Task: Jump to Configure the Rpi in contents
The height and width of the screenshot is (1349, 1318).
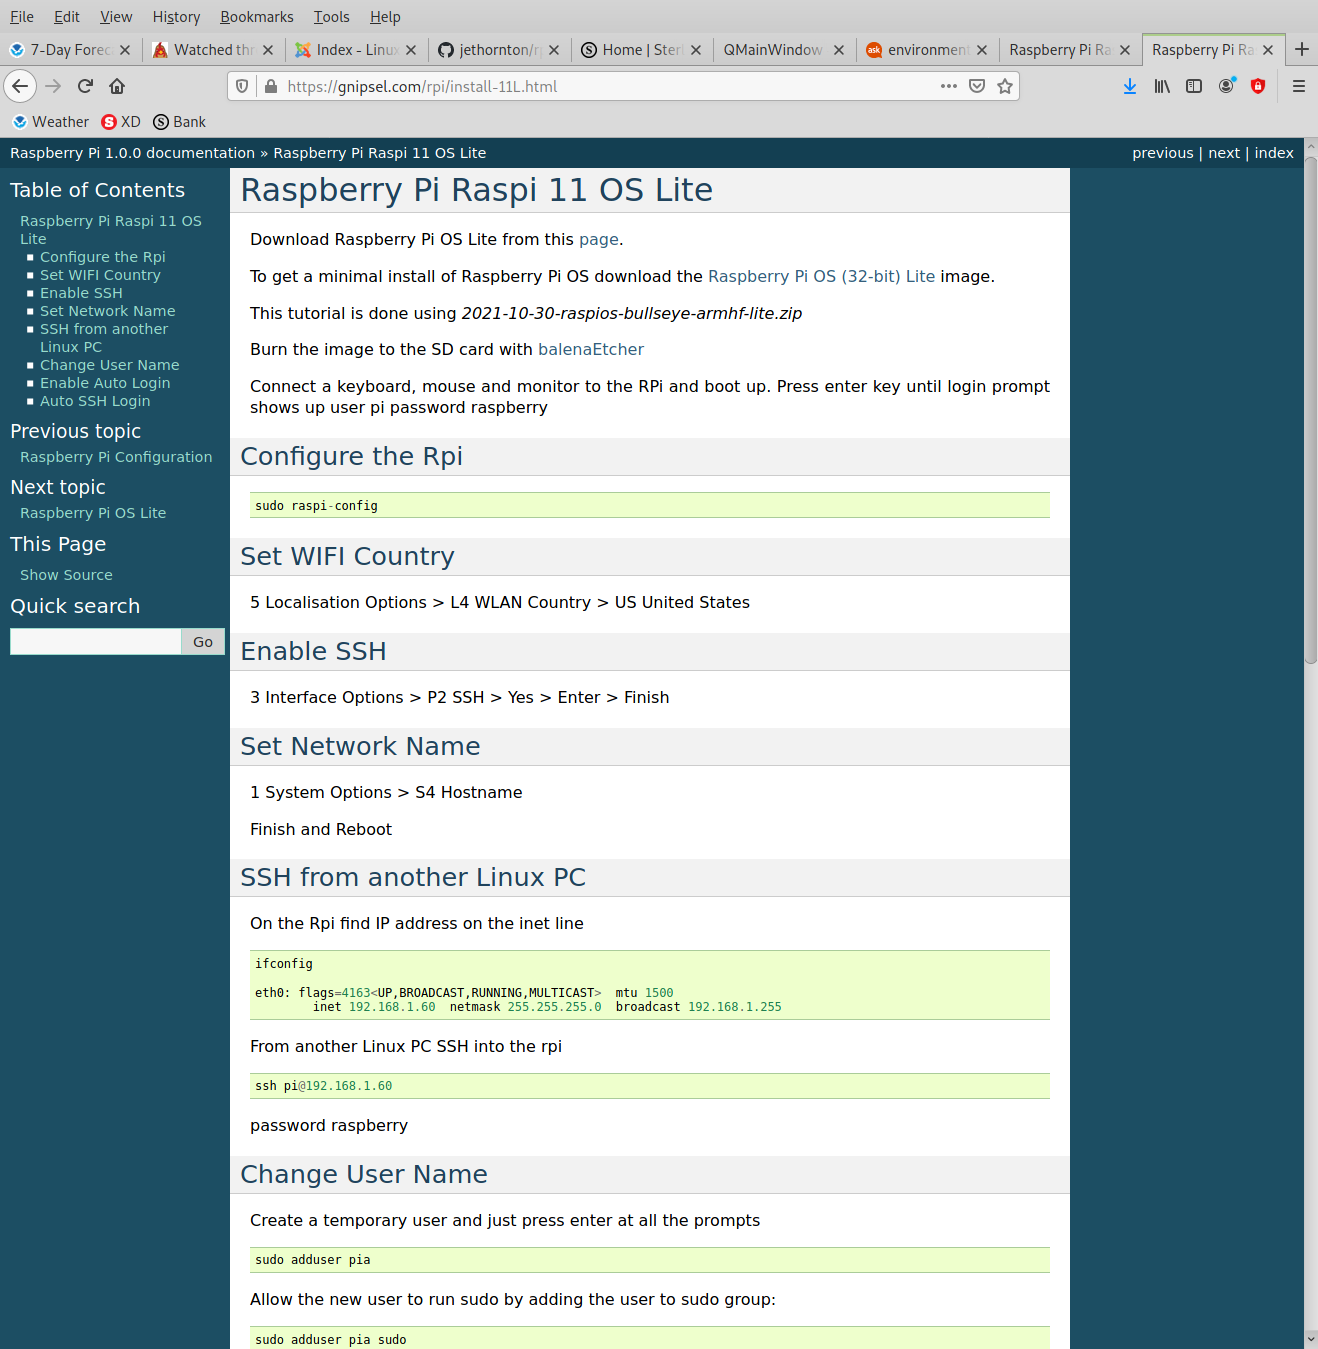Action: point(103,257)
